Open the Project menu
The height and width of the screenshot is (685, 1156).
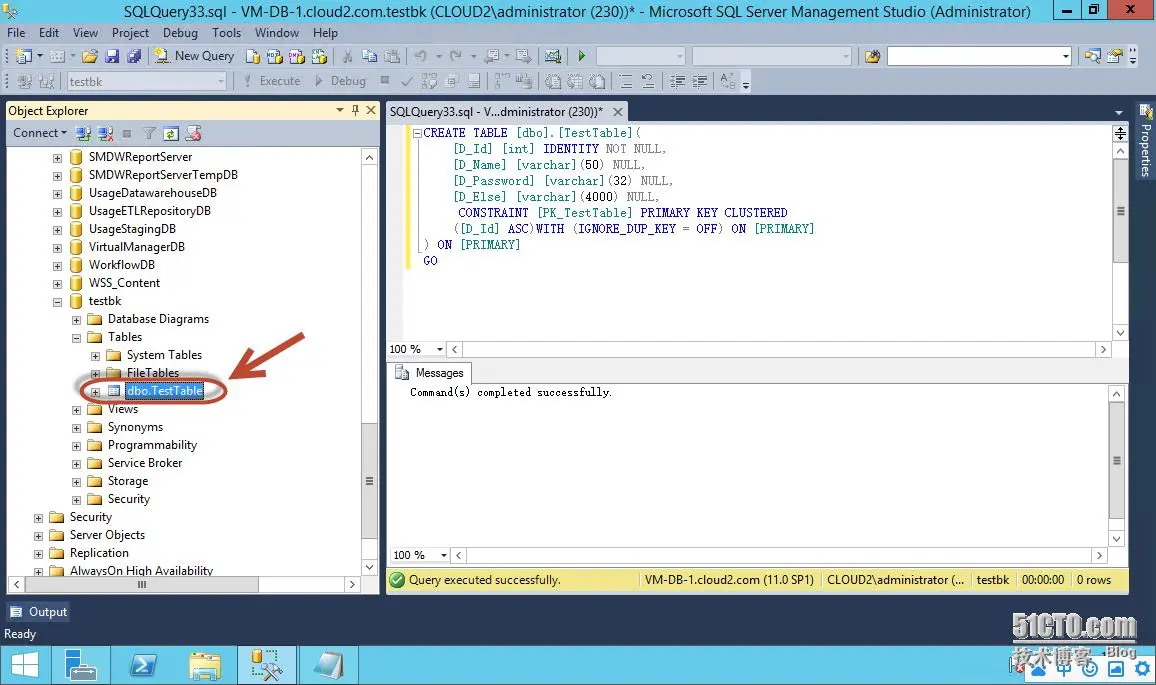point(130,33)
